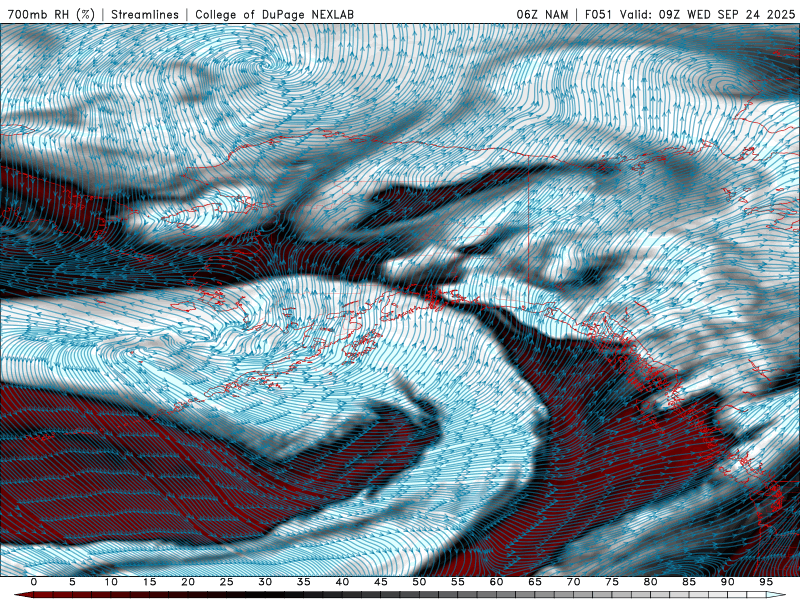Click the colorbar label "20"
Screen dimensions: 800x600
pyautogui.click(x=188, y=582)
